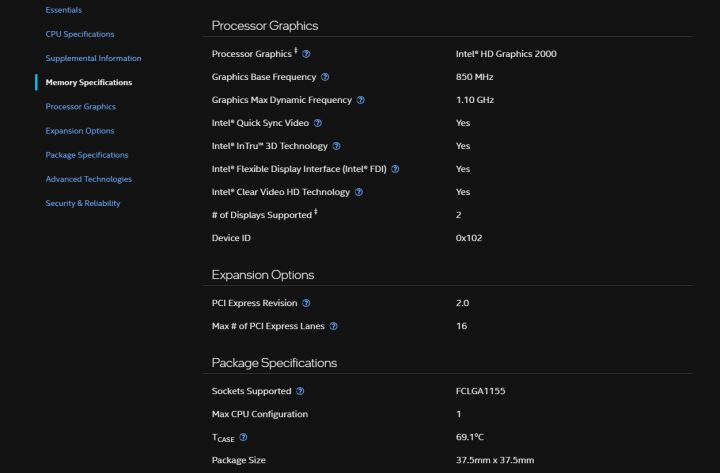Open info icon for Graphics Base Frequency
The image size is (720, 473).
pyautogui.click(x=326, y=77)
